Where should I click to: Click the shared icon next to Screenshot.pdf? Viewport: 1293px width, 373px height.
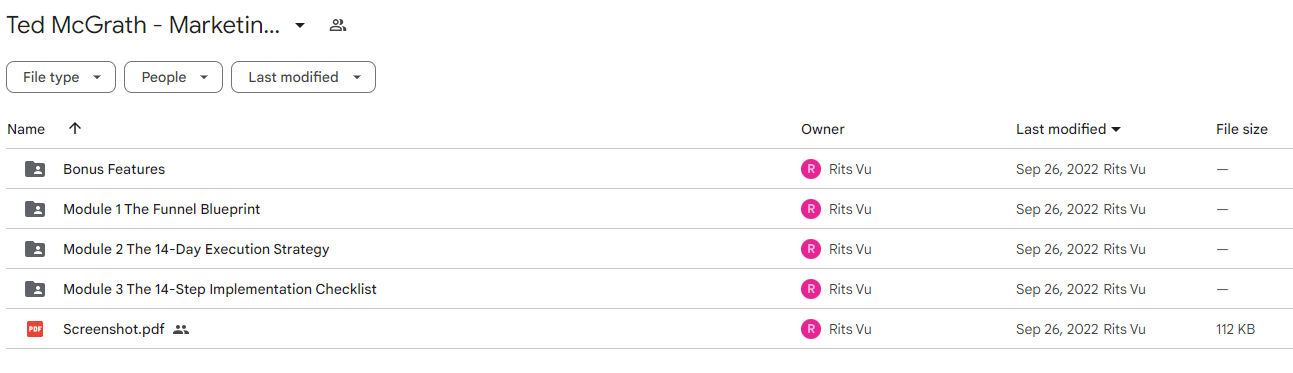coord(181,329)
